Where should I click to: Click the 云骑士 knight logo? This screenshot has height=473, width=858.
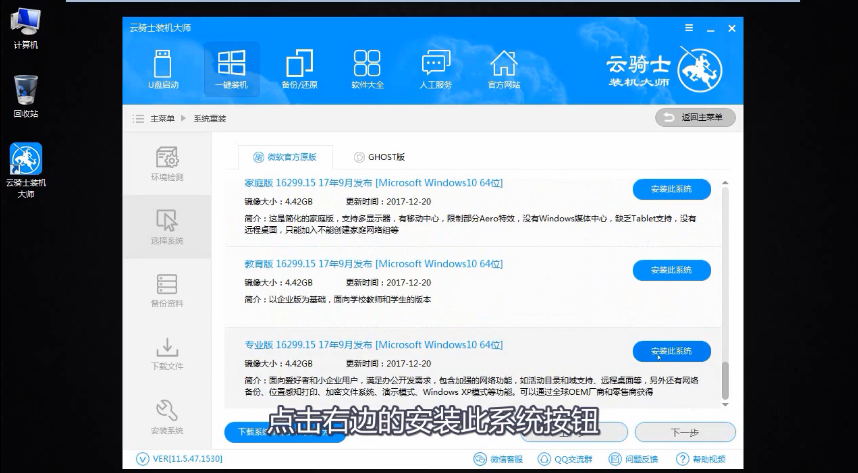pos(700,70)
